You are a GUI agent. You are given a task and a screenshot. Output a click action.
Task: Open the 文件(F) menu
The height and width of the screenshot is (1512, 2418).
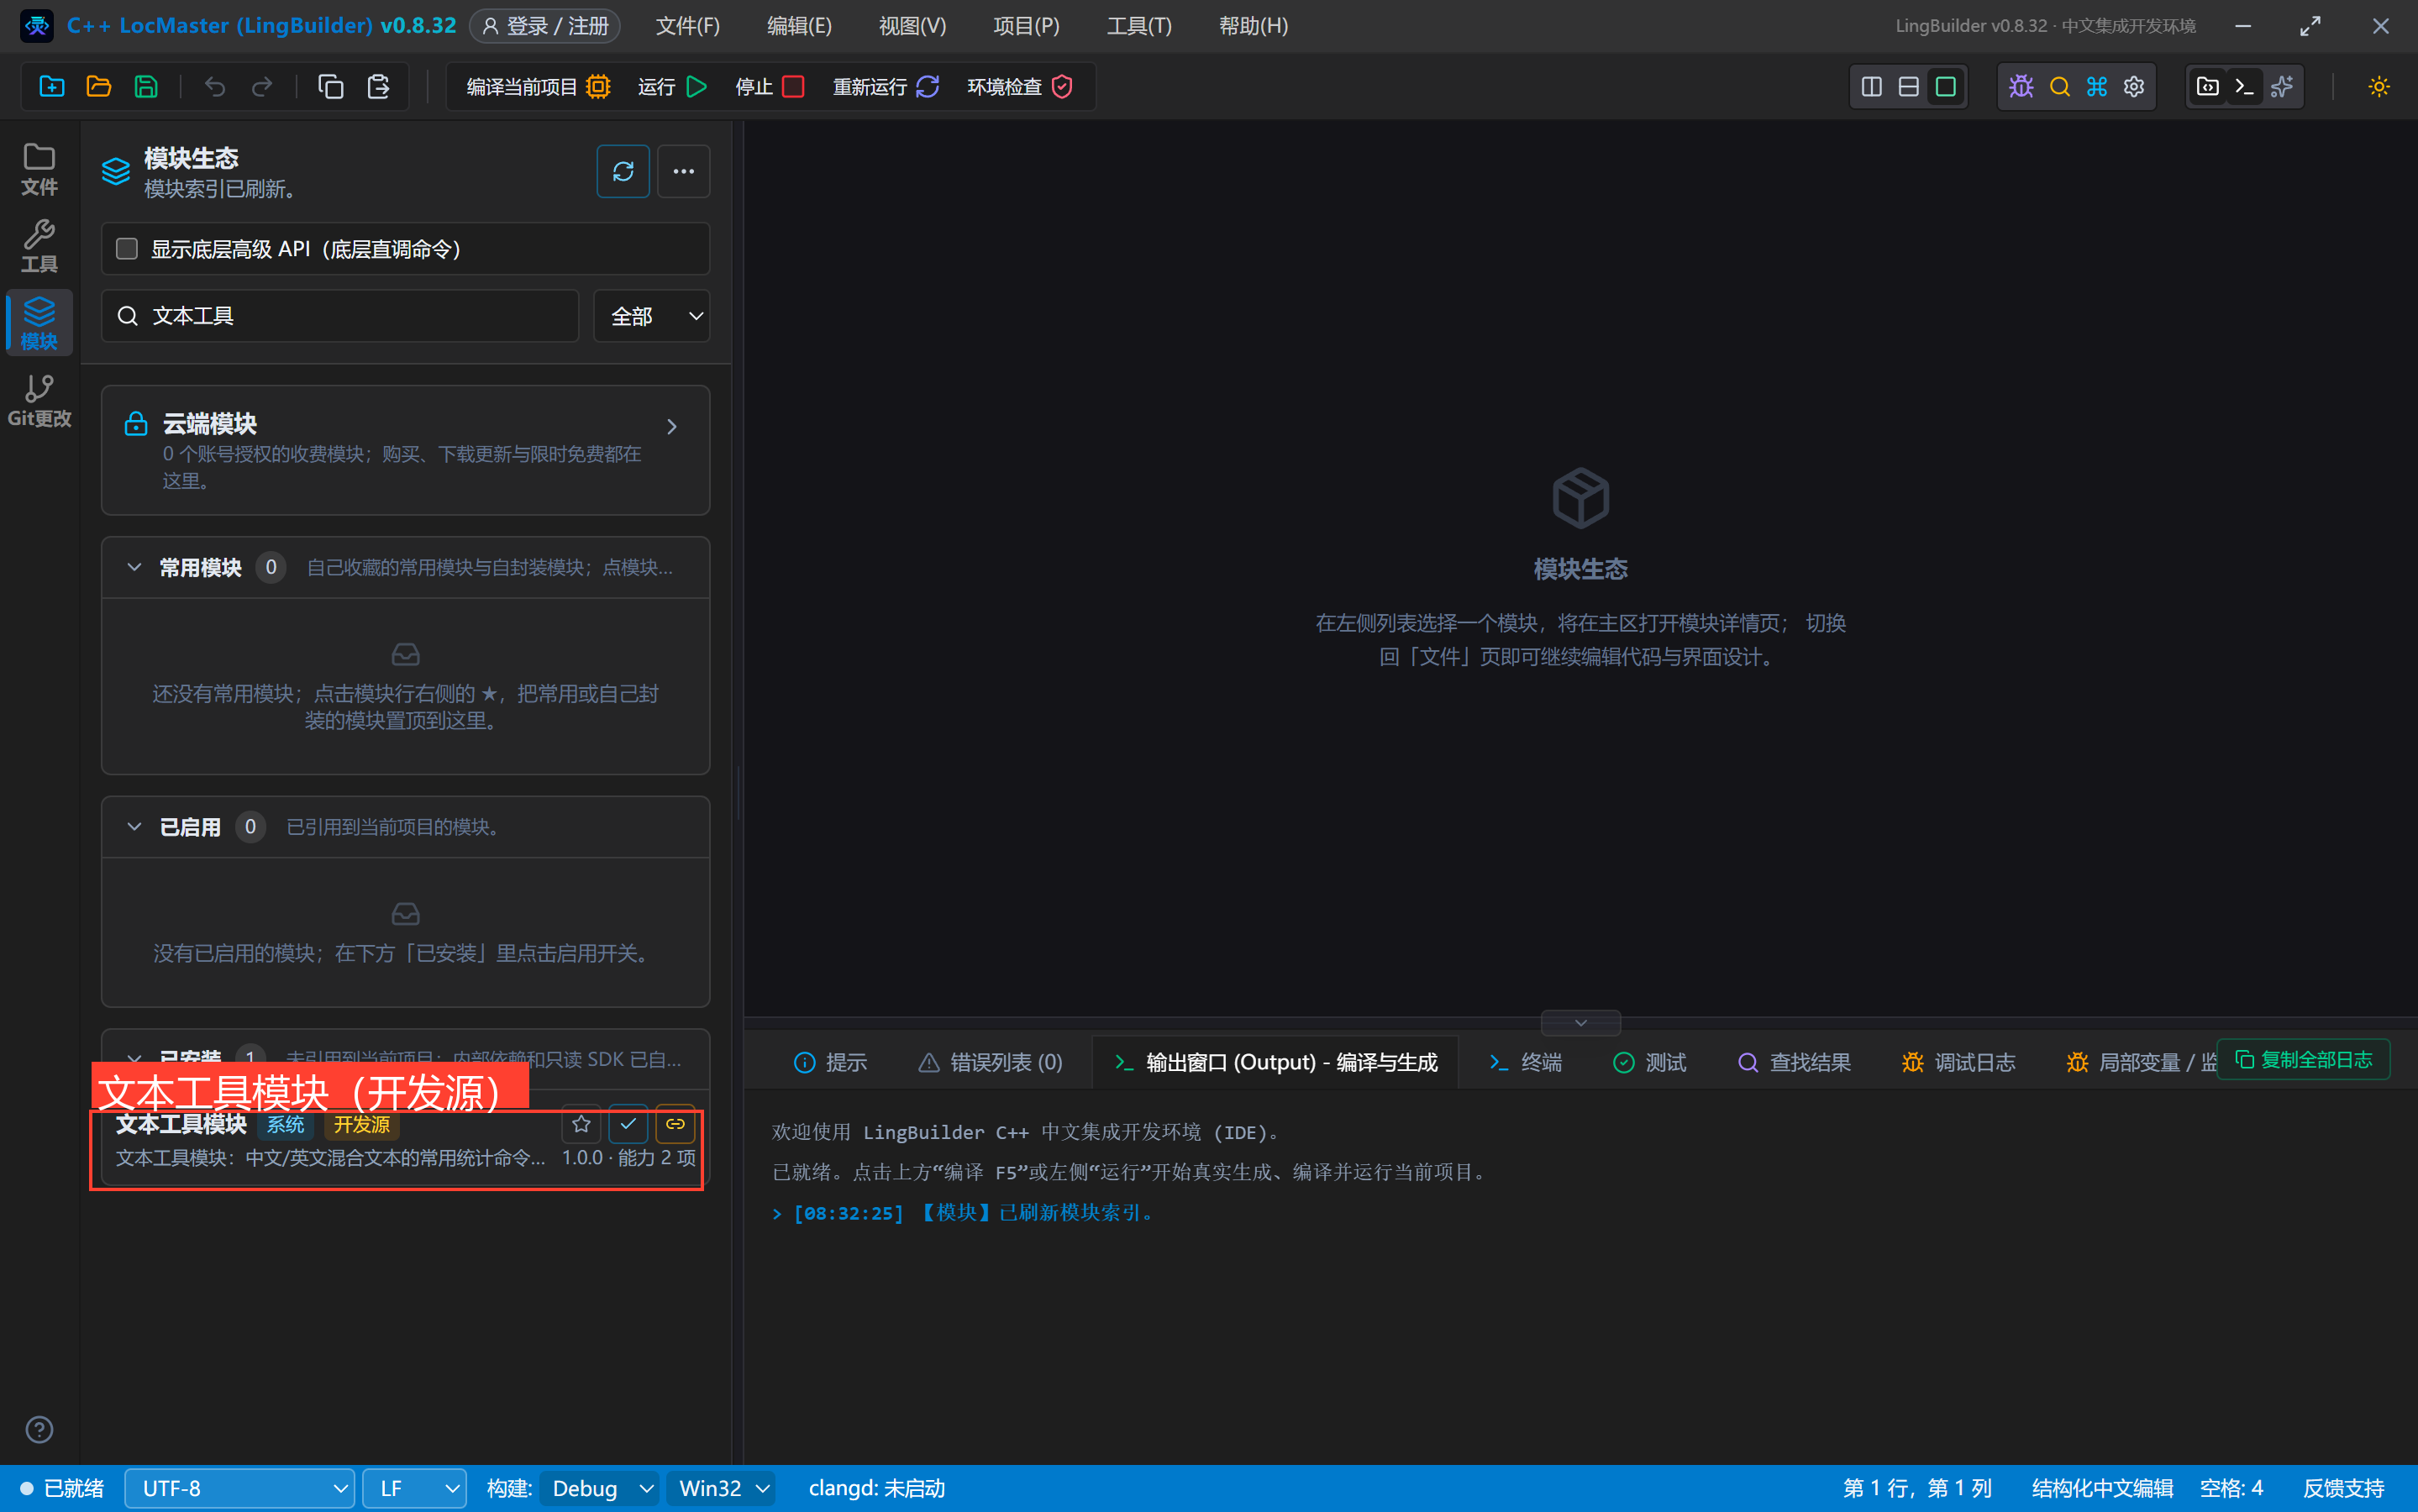(x=687, y=26)
